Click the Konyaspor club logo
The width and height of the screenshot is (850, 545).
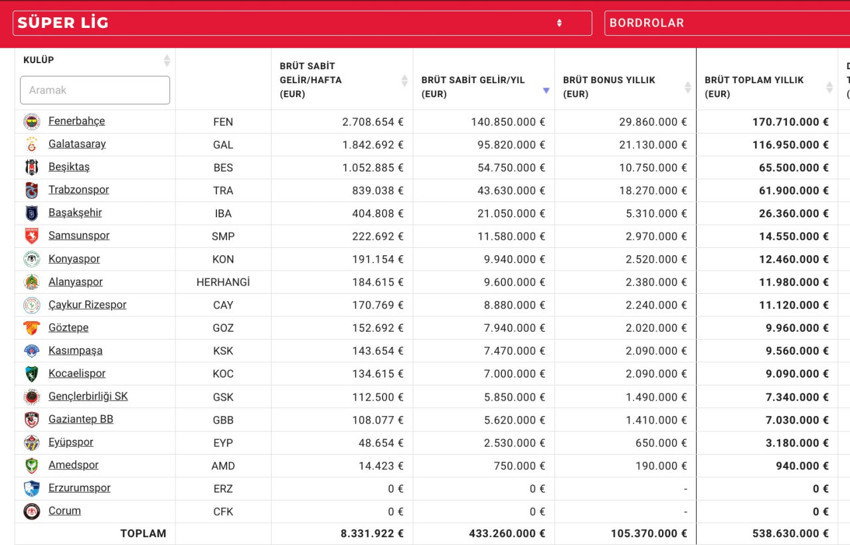(x=31, y=259)
